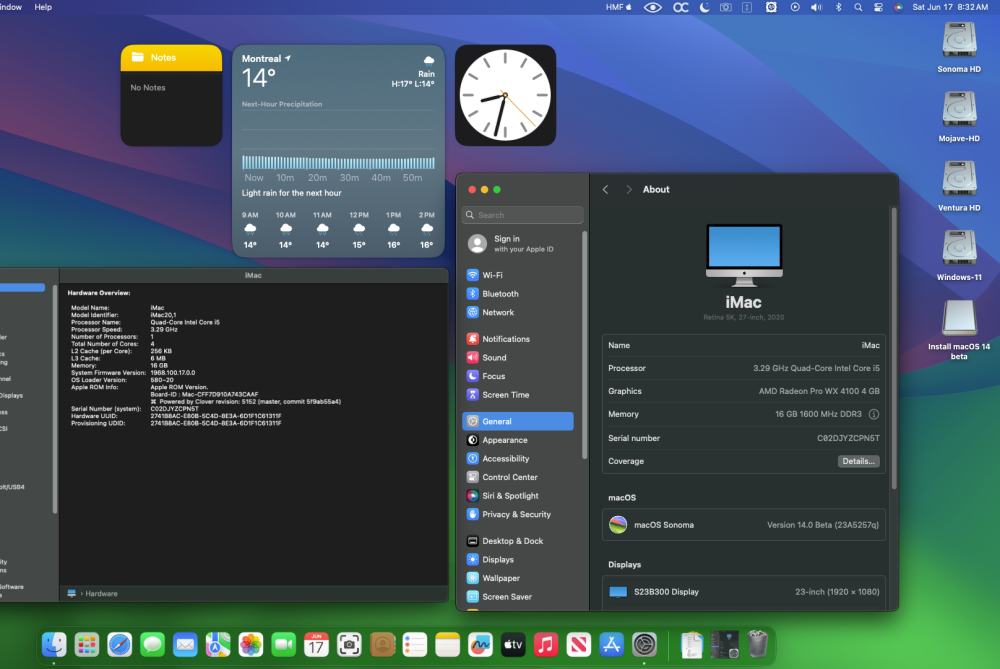Select Accessibility in Settings sidebar
This screenshot has height=669, width=1000.
[518, 459]
